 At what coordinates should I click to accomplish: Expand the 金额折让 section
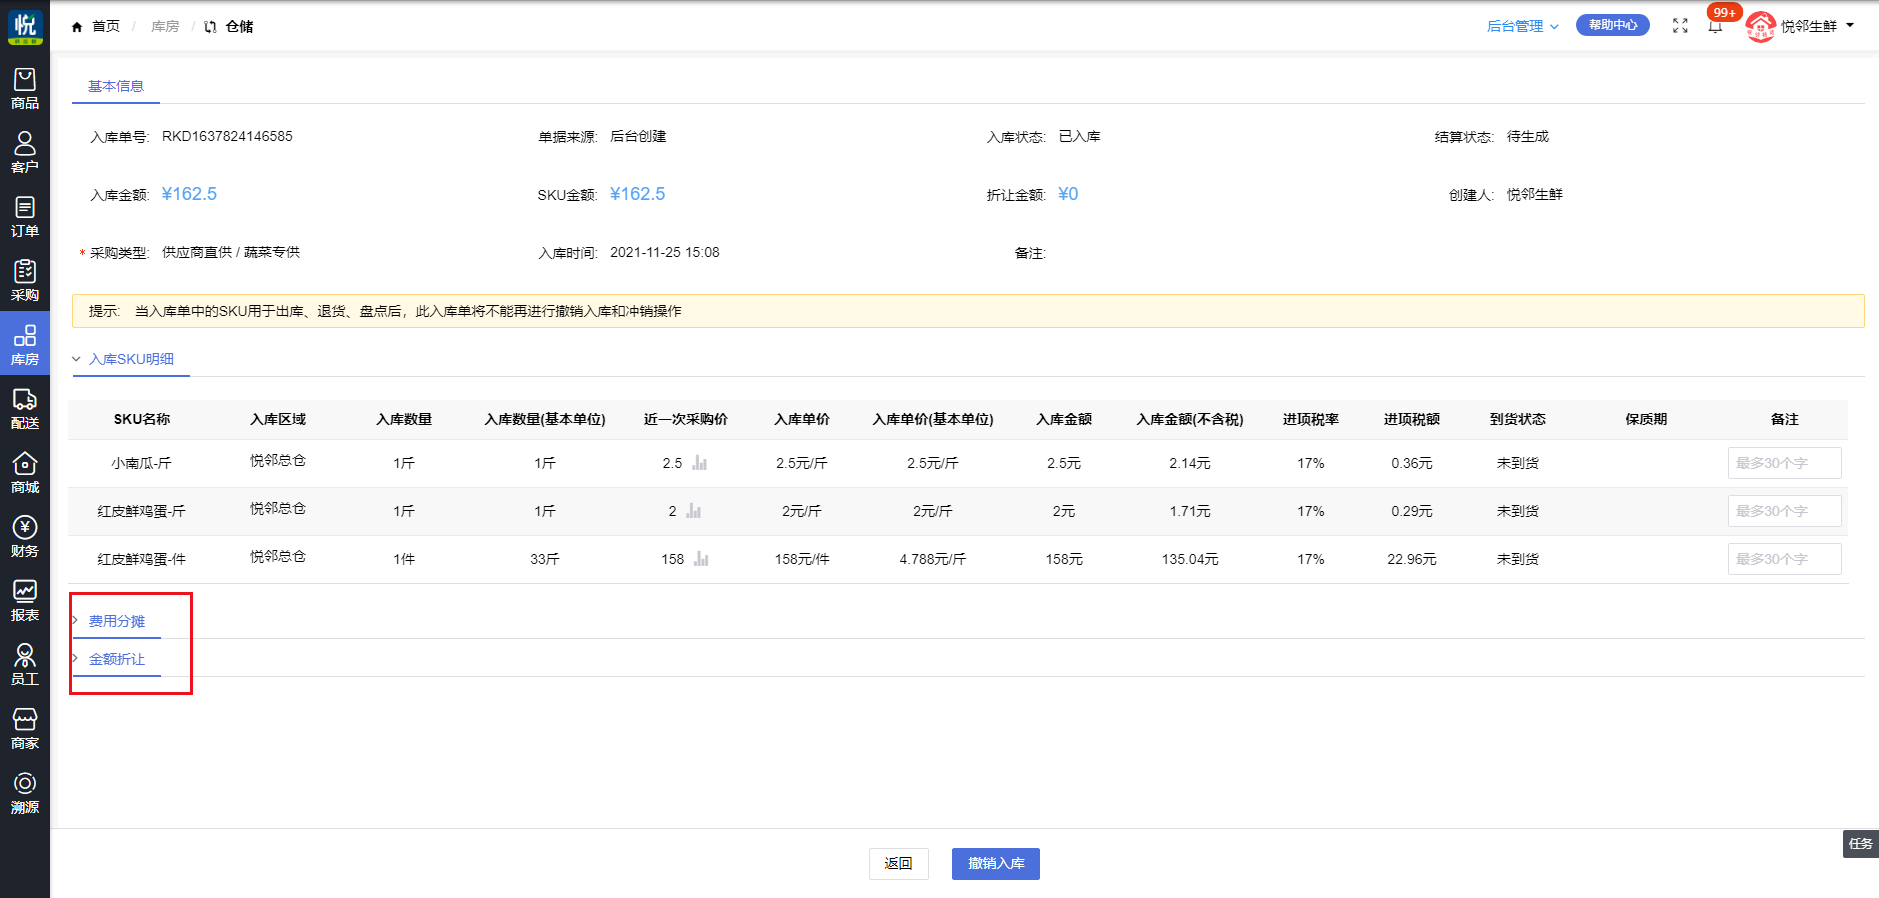point(117,659)
